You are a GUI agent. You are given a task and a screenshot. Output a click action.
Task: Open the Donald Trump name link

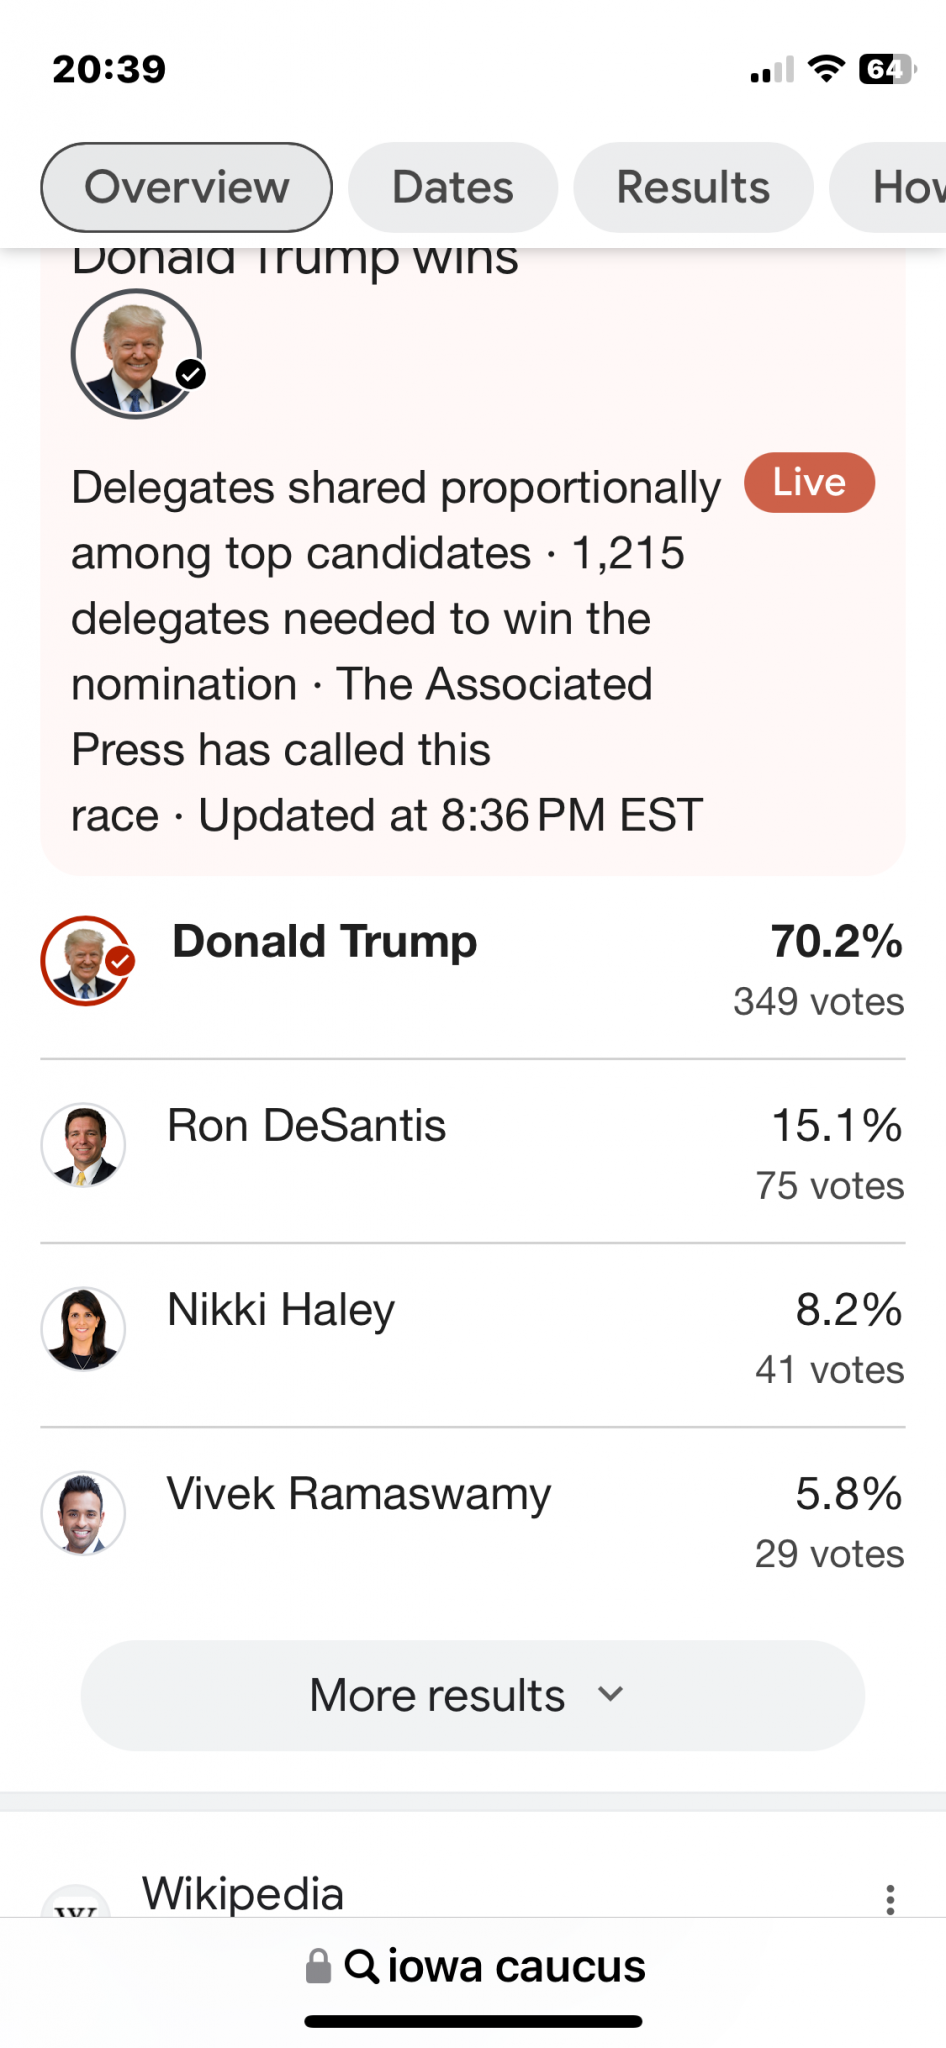click(x=324, y=941)
